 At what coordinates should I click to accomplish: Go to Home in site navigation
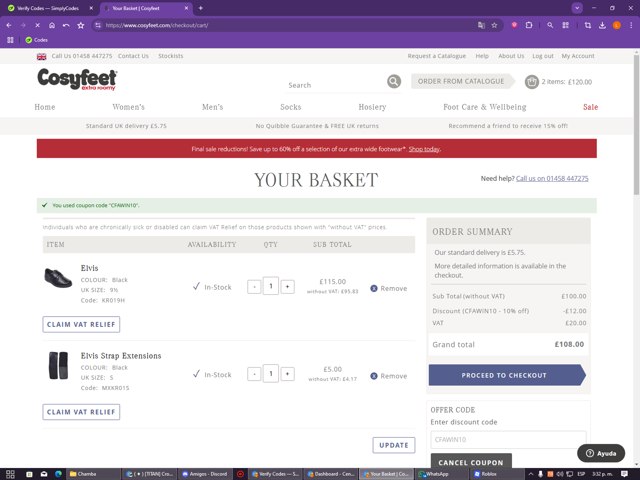point(45,107)
